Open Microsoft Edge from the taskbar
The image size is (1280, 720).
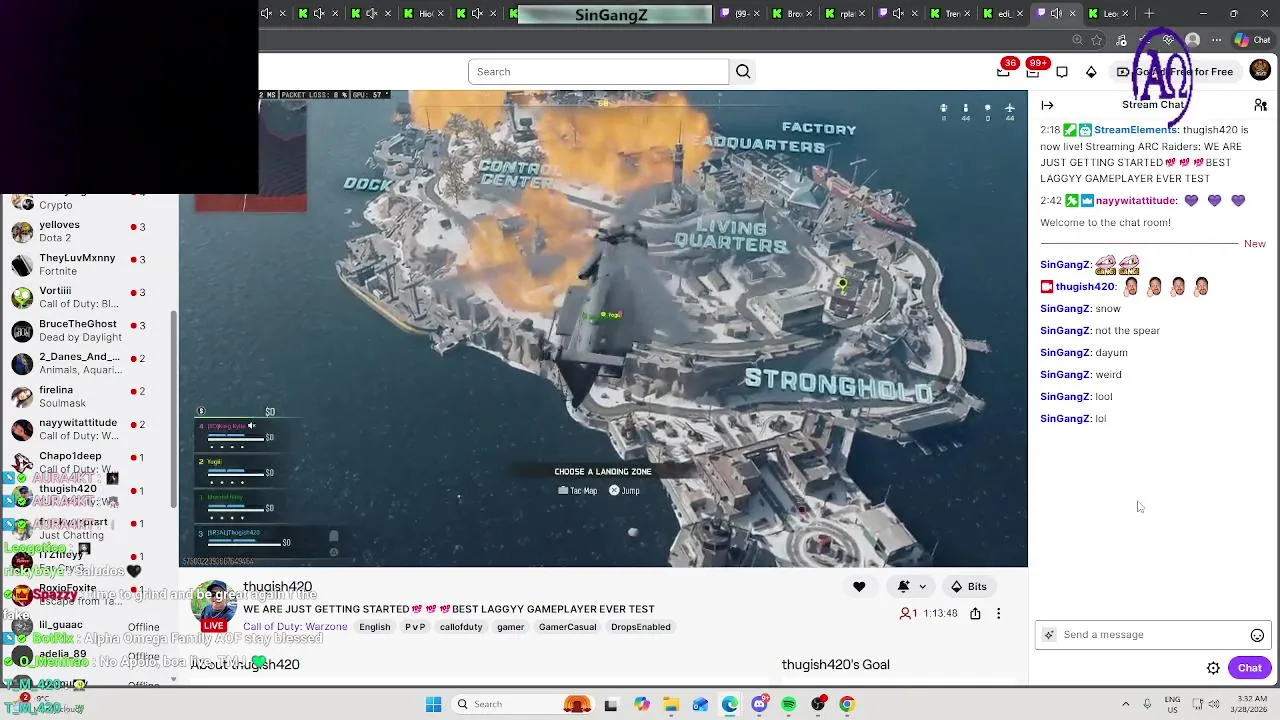click(730, 704)
